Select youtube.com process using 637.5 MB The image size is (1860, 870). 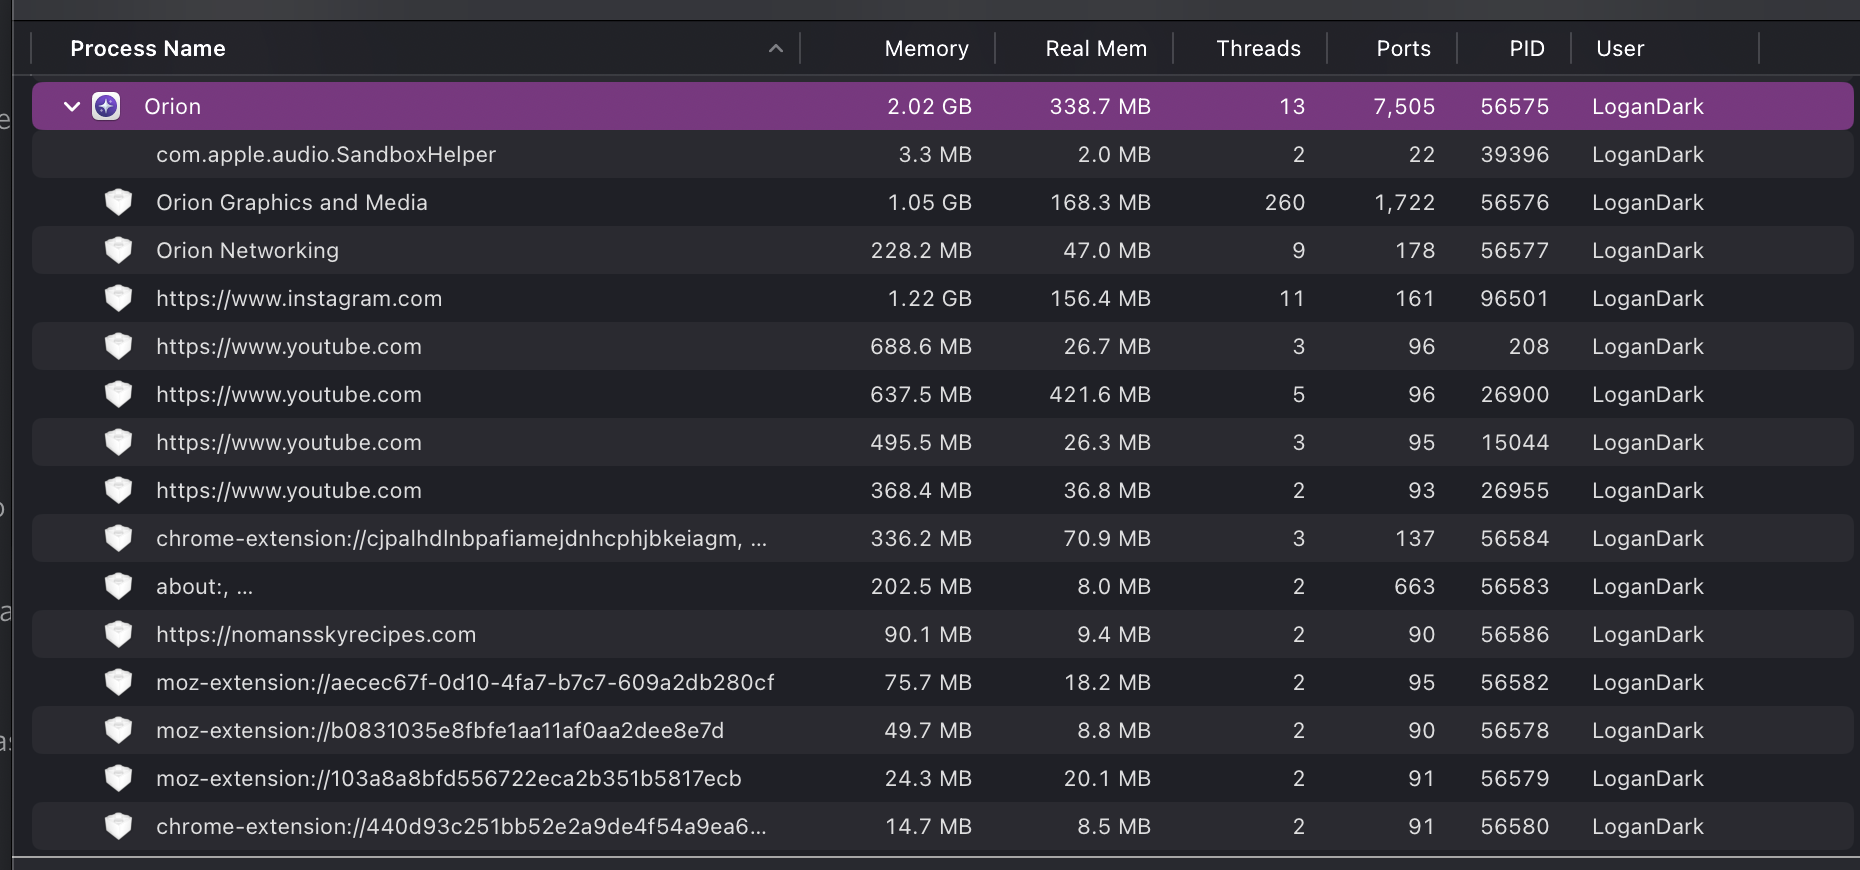[x=942, y=394]
